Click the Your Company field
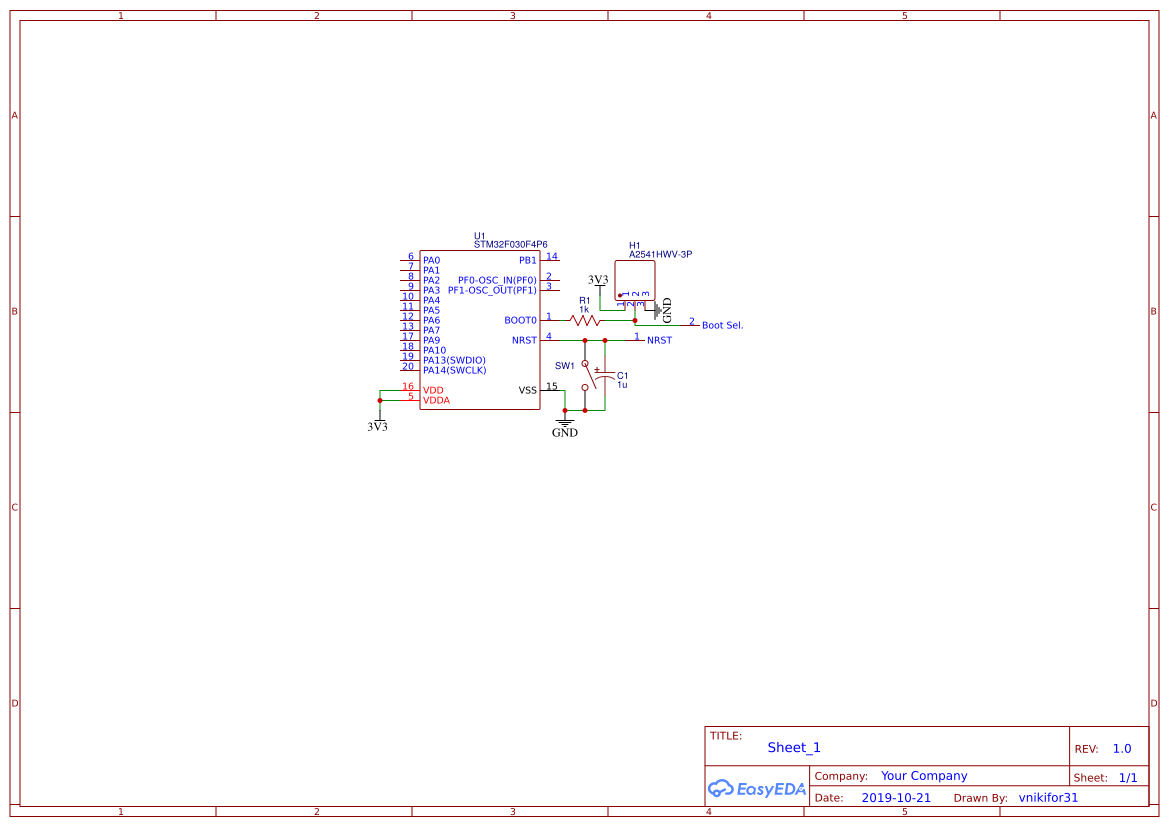Image resolution: width=1169 pixels, height=827 pixels. pos(923,775)
